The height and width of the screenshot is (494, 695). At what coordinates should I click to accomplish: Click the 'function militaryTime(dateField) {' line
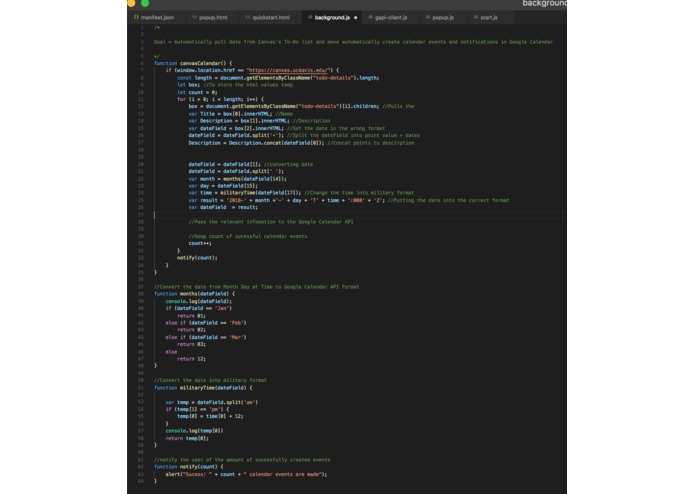pyautogui.click(x=203, y=388)
